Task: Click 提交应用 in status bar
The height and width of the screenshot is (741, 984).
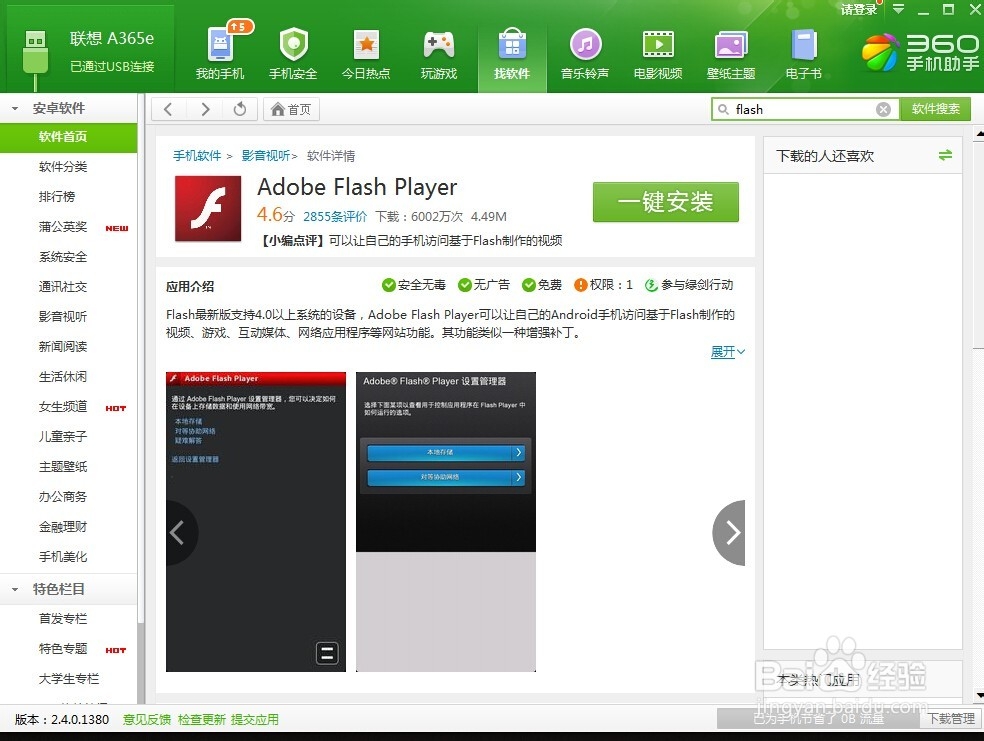Action: pyautogui.click(x=254, y=720)
